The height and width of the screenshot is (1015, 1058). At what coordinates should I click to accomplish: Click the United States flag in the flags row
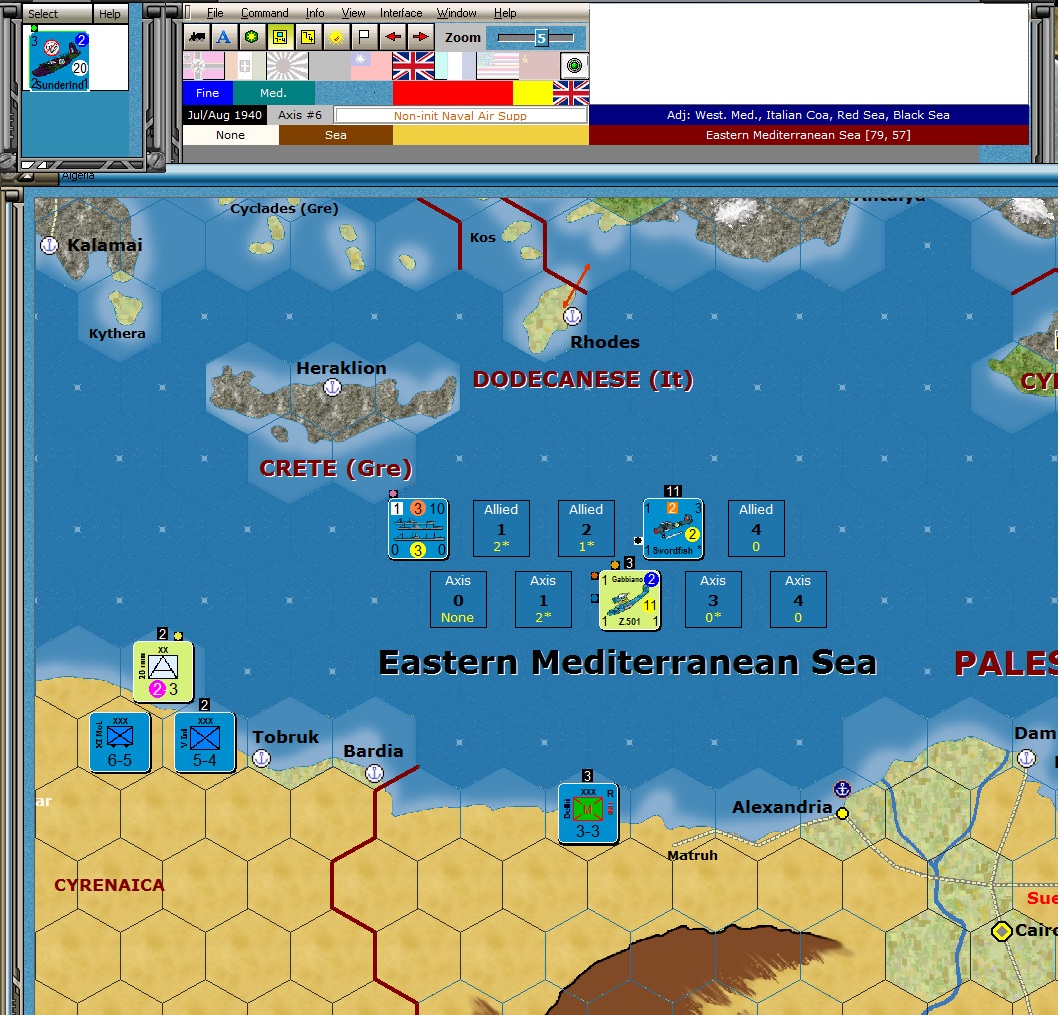coord(497,66)
